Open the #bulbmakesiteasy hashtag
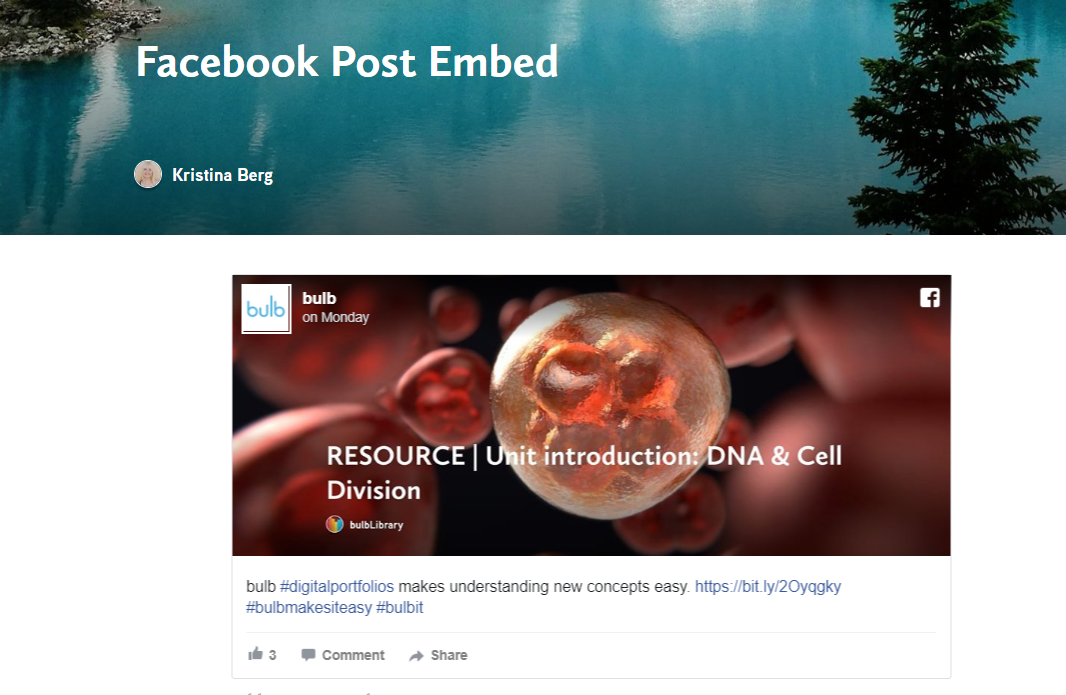Image resolution: width=1066 pixels, height=695 pixels. tap(309, 607)
